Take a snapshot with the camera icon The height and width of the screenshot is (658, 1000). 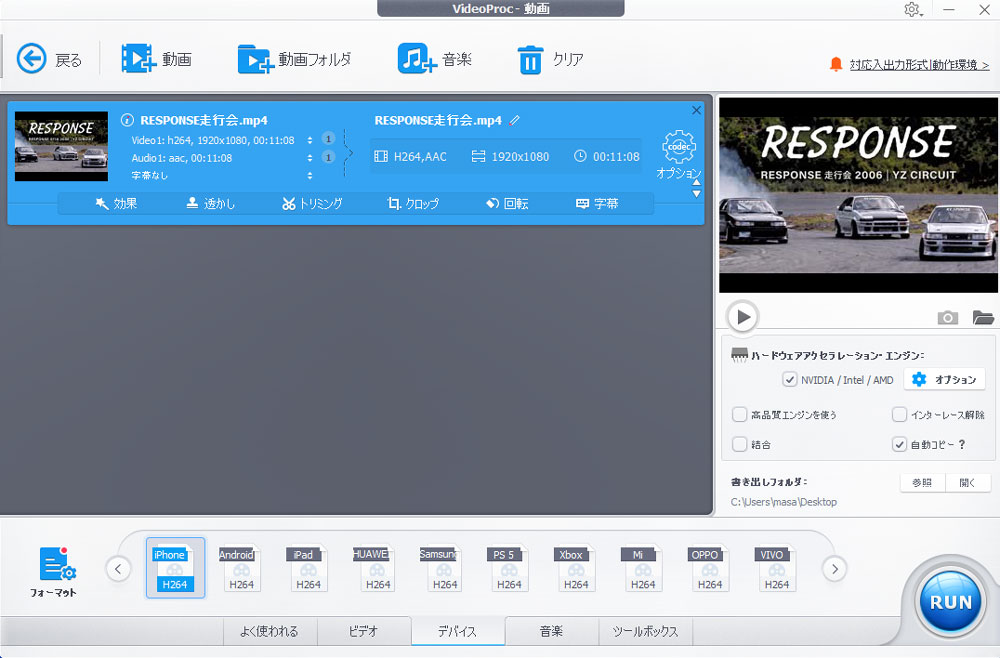coord(948,317)
